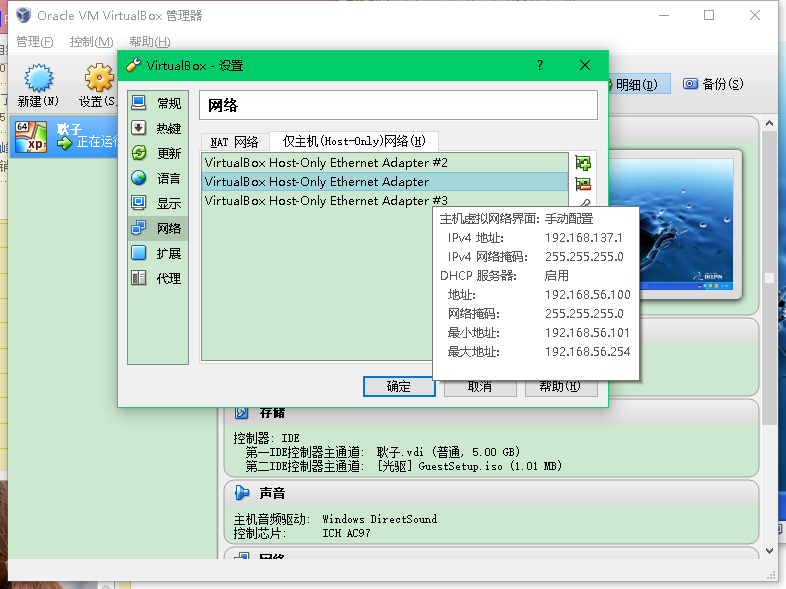
Task: Click the 声音 audio section icon
Action: [242, 493]
